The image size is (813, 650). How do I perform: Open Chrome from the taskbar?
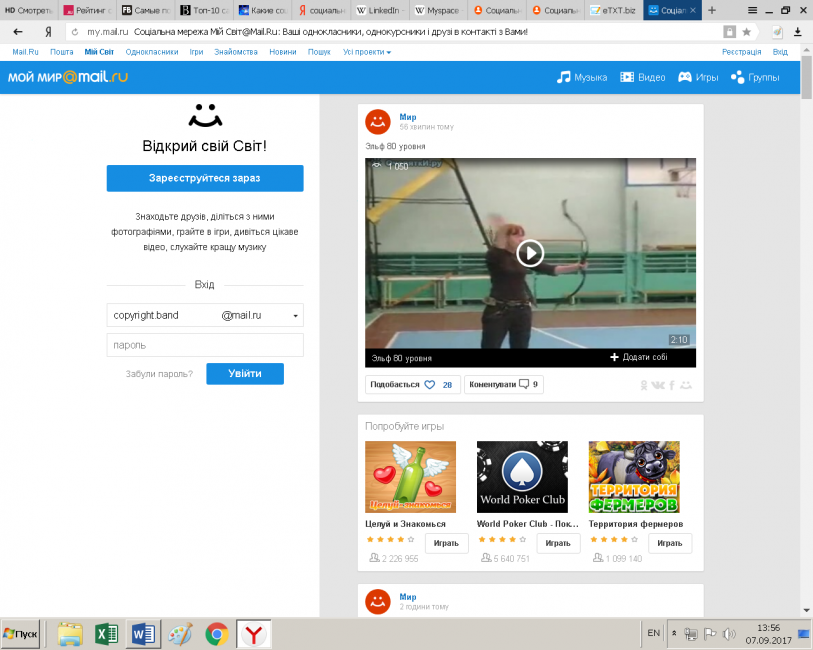pyautogui.click(x=217, y=634)
